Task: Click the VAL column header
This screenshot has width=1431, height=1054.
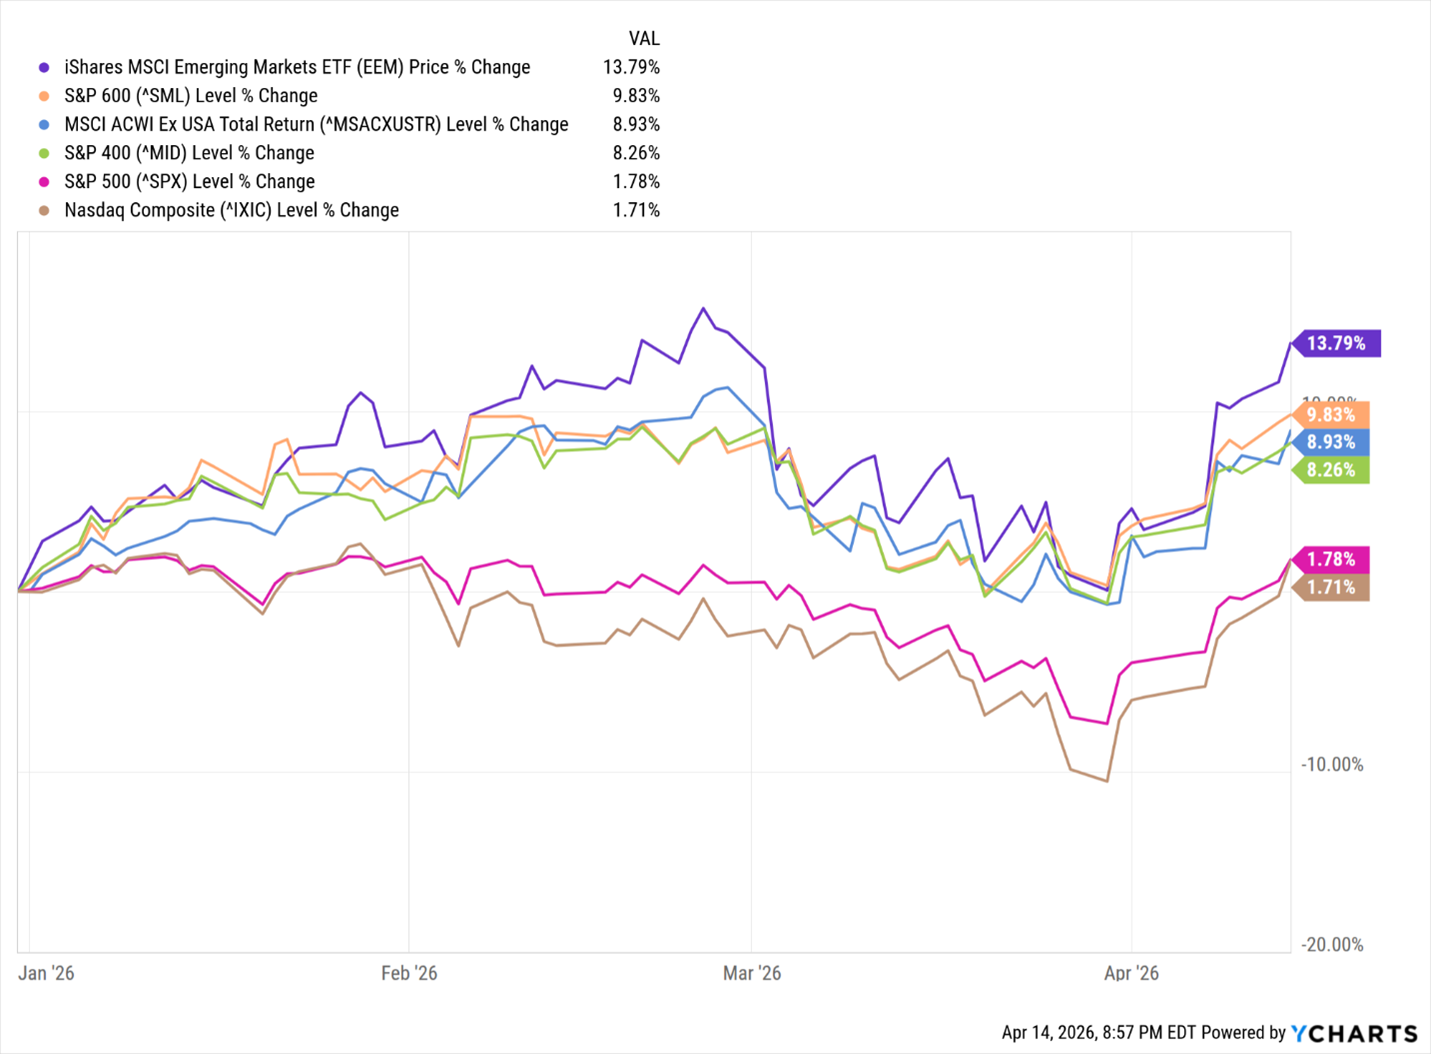Action: 643,38
